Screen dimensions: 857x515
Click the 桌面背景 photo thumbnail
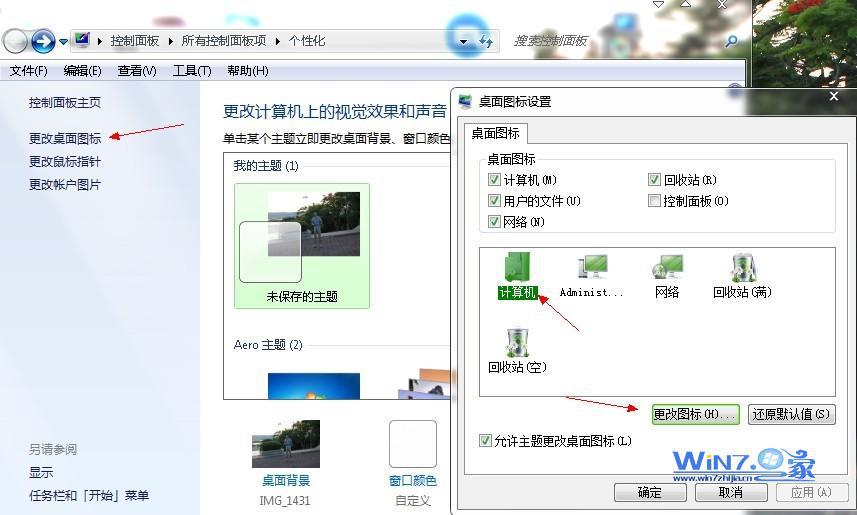(x=285, y=443)
